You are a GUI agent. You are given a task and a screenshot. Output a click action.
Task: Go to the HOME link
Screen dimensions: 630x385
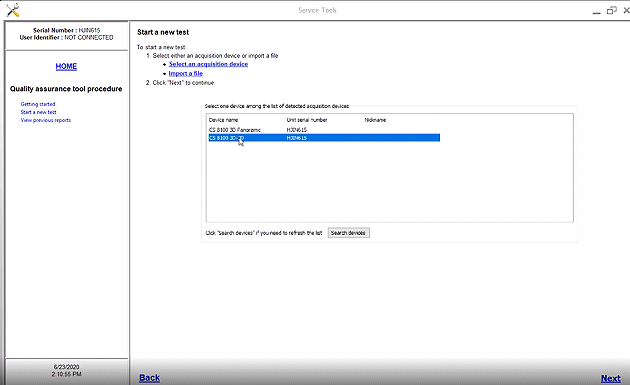[66, 66]
